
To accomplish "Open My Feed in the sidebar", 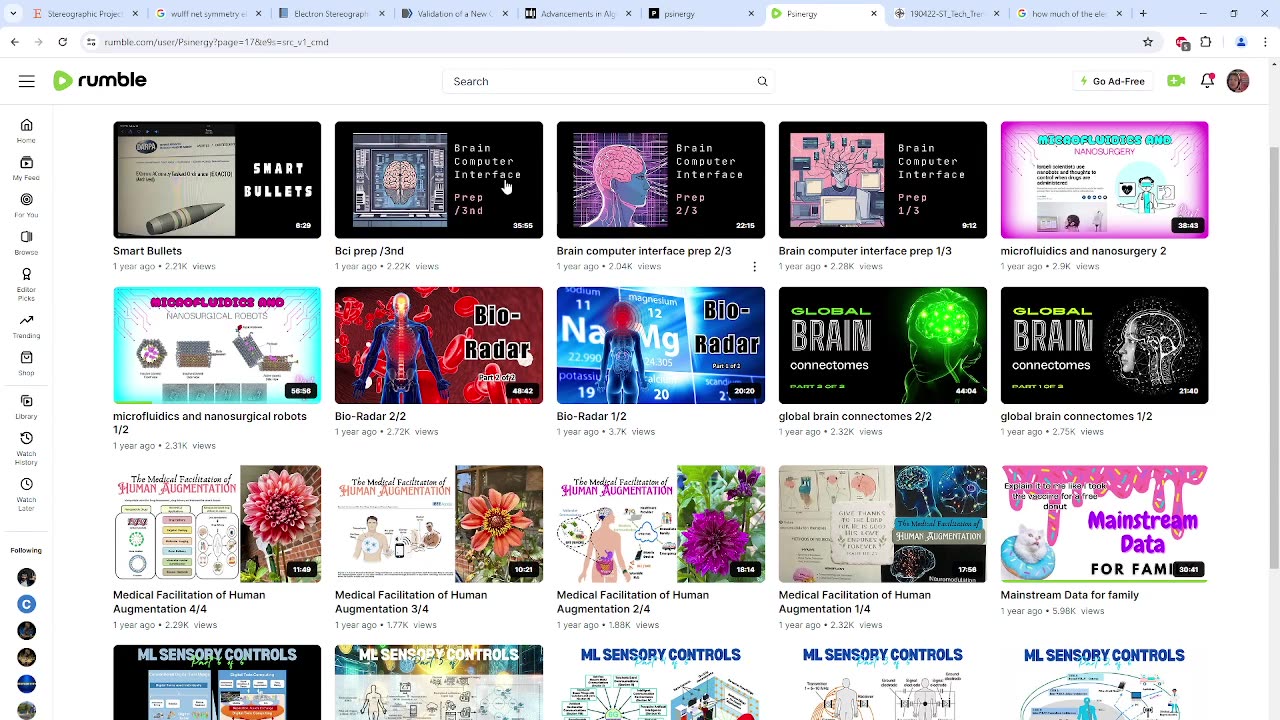I will pyautogui.click(x=26, y=168).
